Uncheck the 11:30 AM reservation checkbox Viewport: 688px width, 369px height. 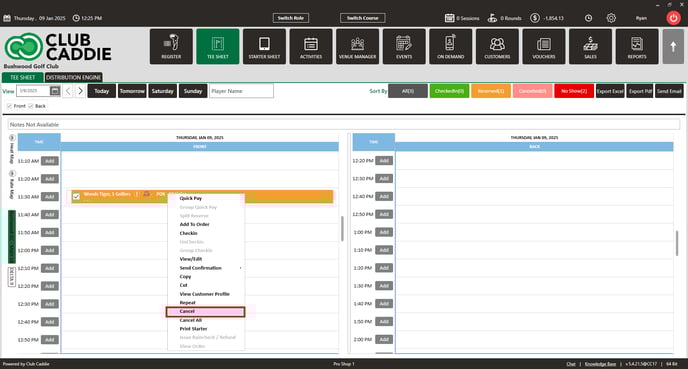tap(76, 197)
